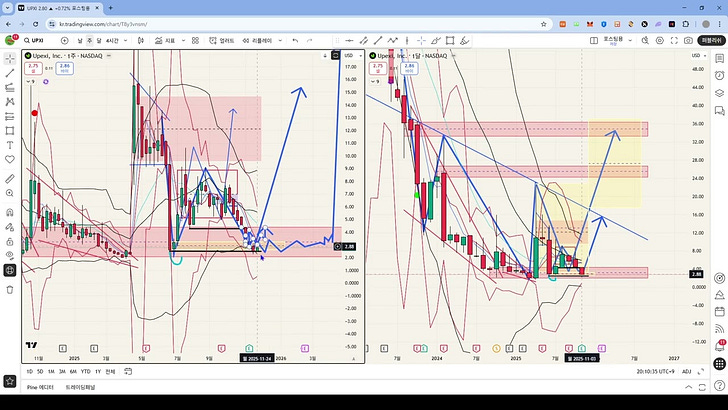Expand USD currency dropdown on left chart

click(x=353, y=56)
